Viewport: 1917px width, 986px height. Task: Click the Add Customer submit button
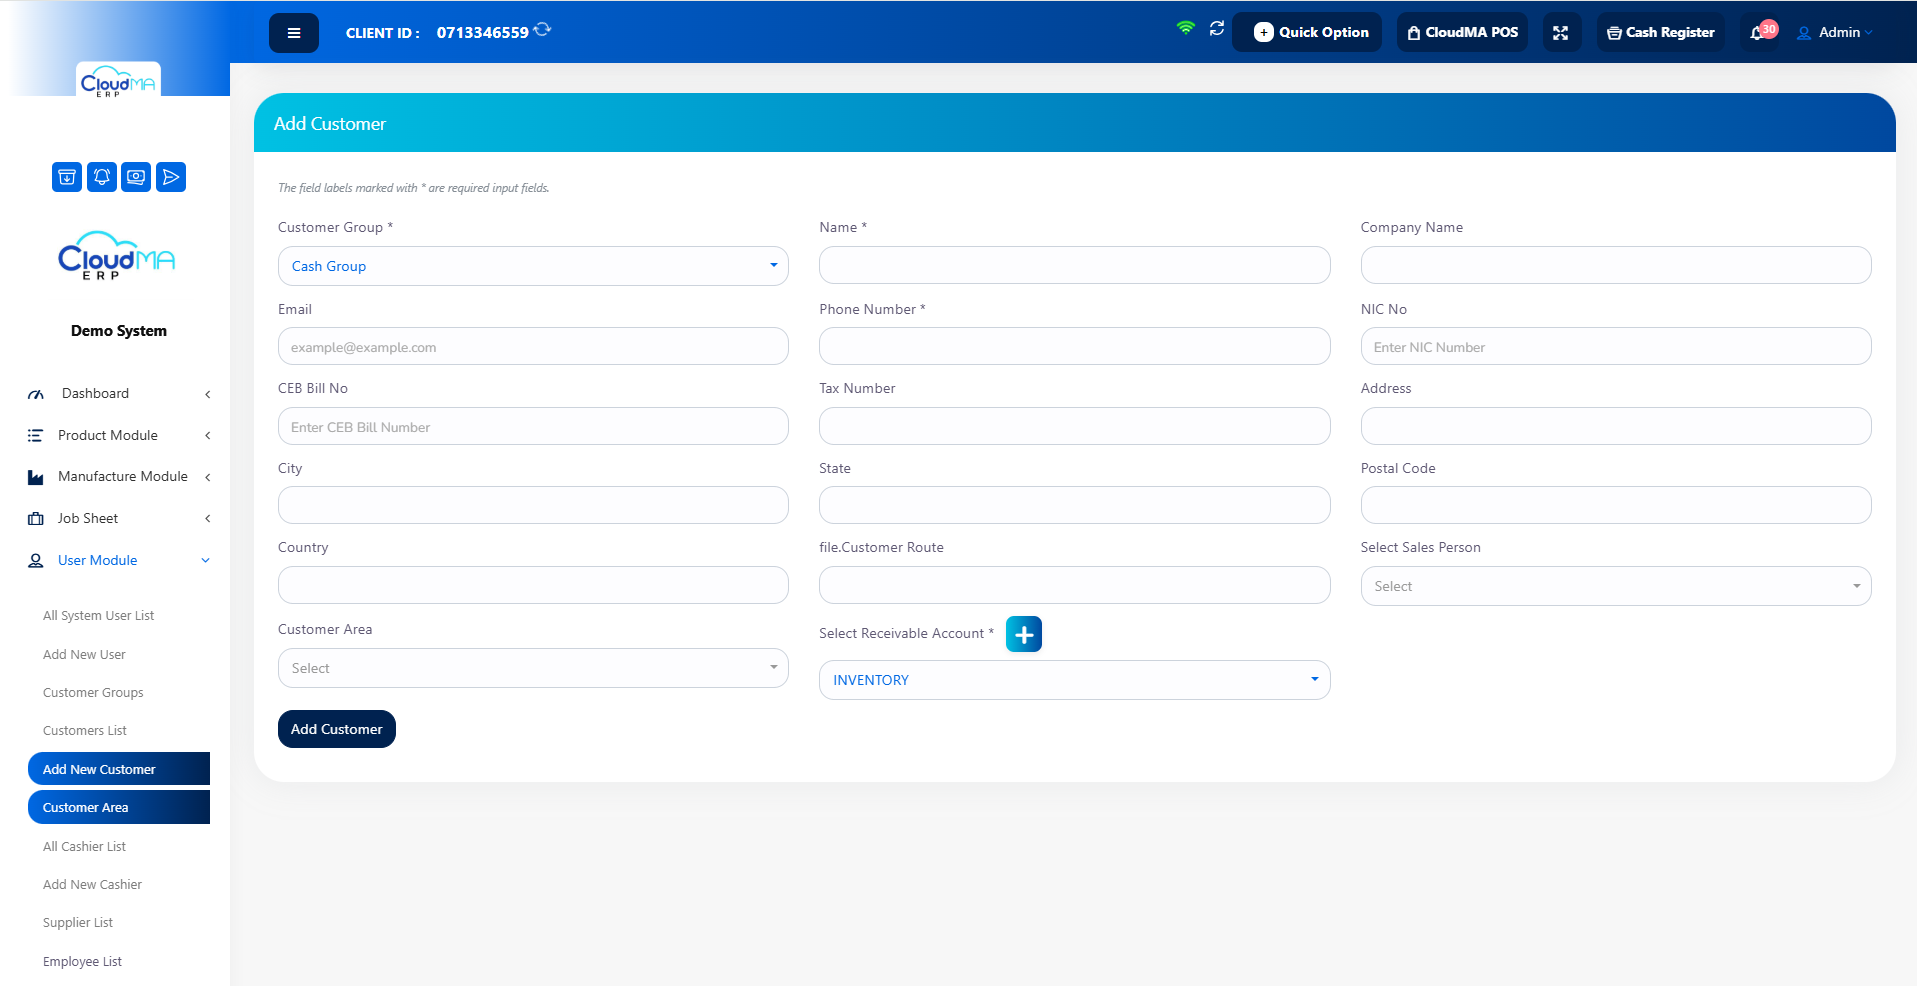[337, 729]
